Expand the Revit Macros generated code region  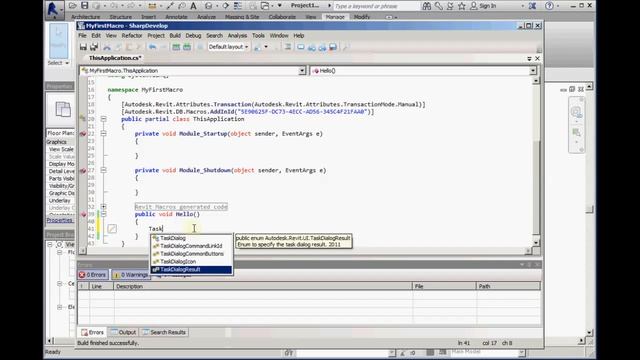point(104,207)
